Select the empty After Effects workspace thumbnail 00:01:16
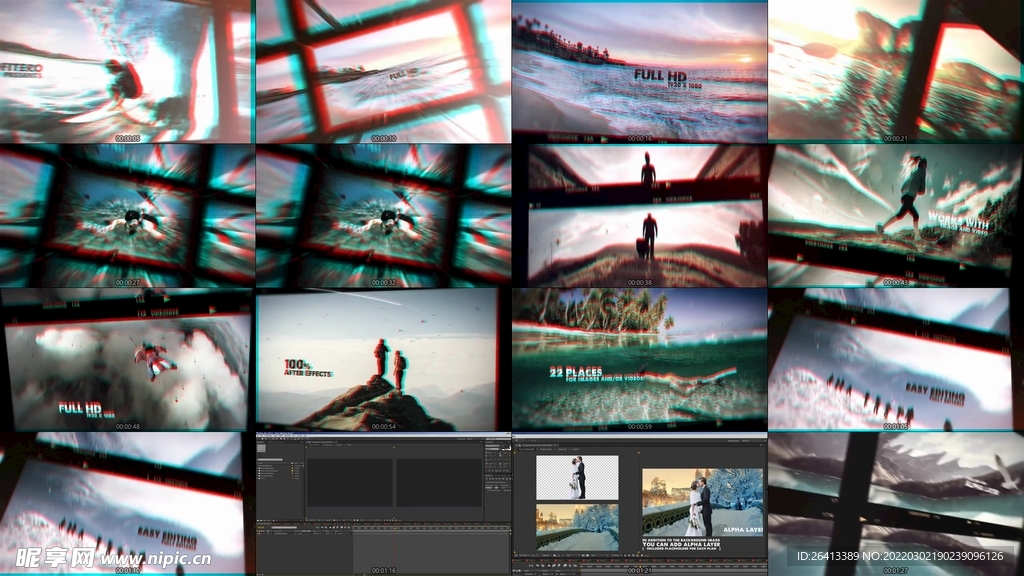Viewport: 1024px width, 576px height. tap(383, 504)
